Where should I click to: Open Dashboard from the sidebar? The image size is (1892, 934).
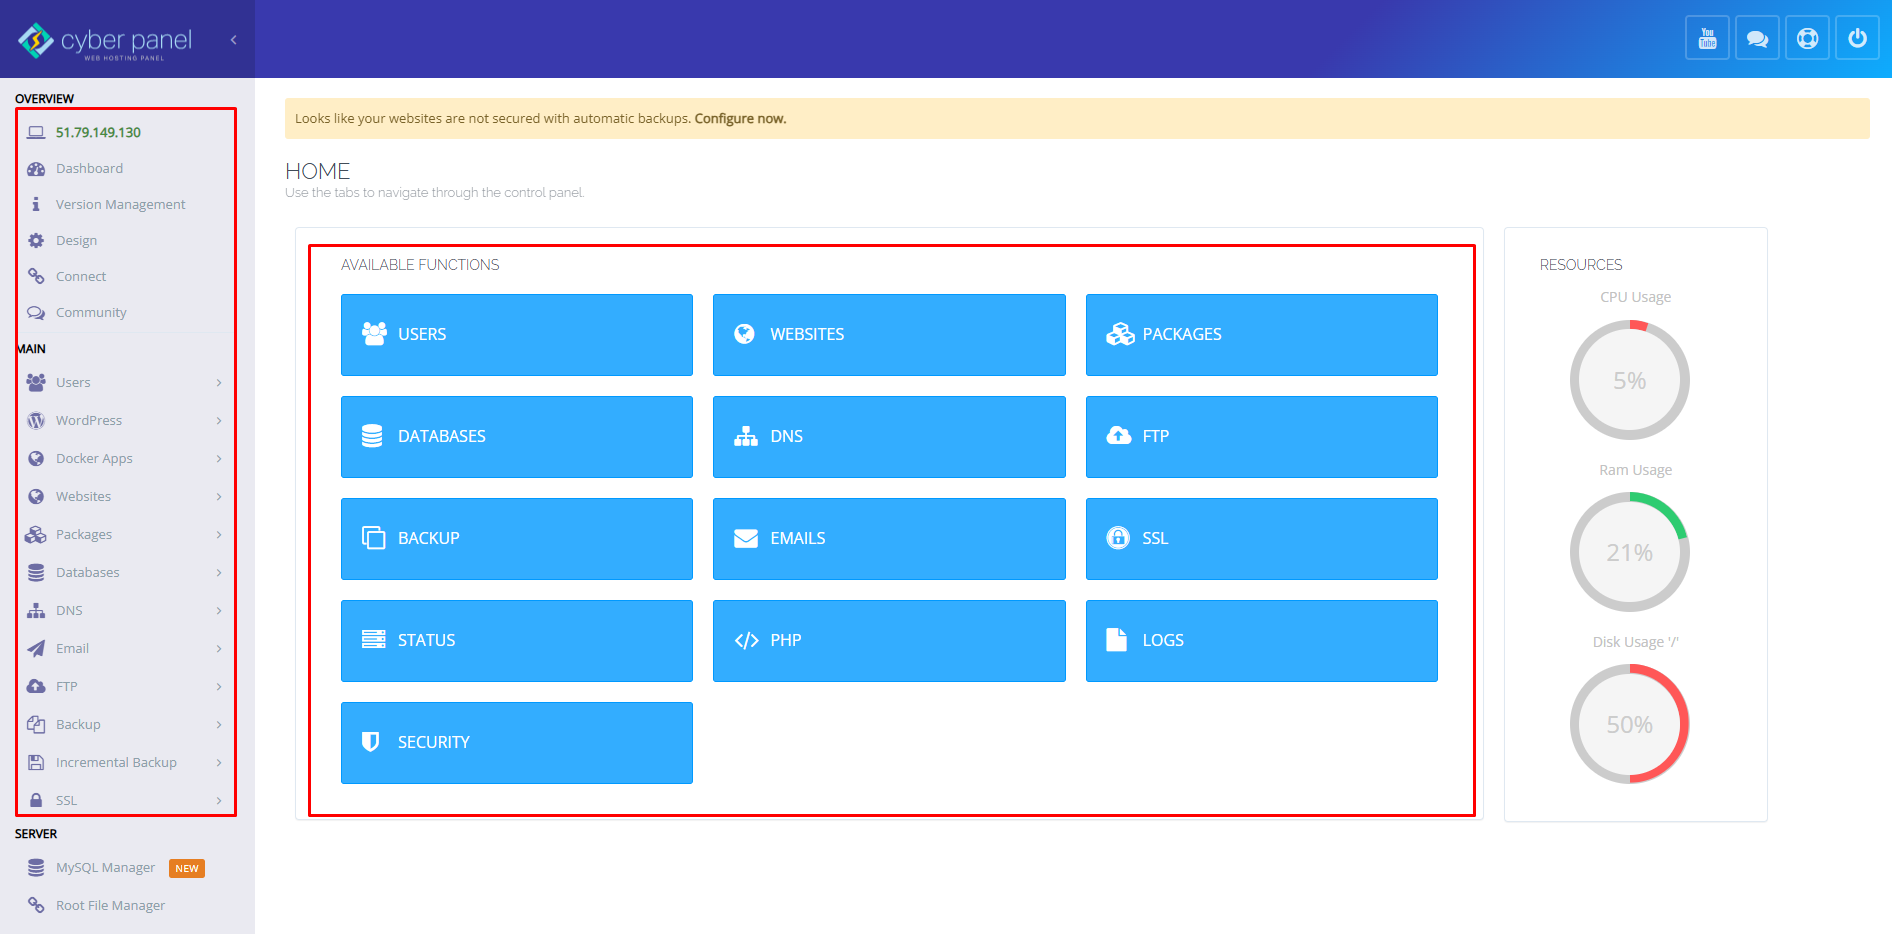coord(89,169)
